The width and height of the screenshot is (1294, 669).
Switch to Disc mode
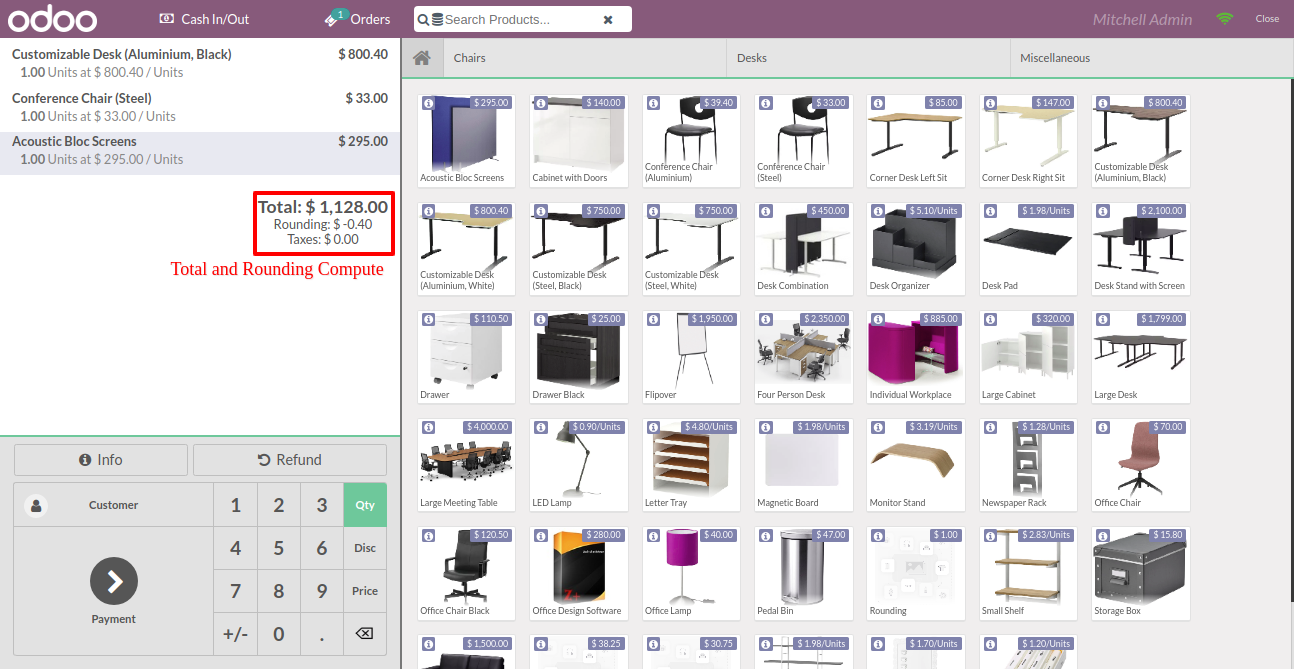(x=365, y=548)
